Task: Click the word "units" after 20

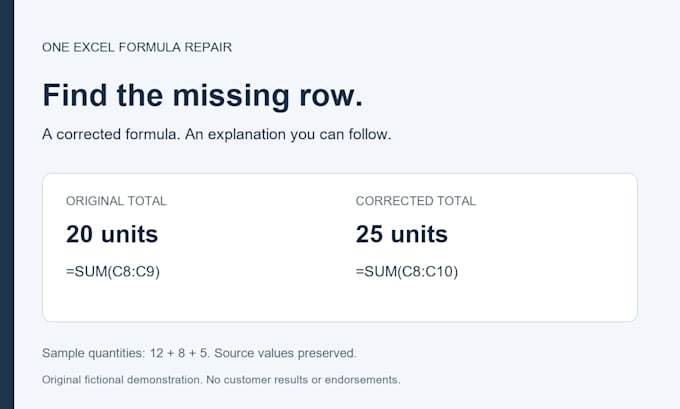Action: [x=129, y=234]
